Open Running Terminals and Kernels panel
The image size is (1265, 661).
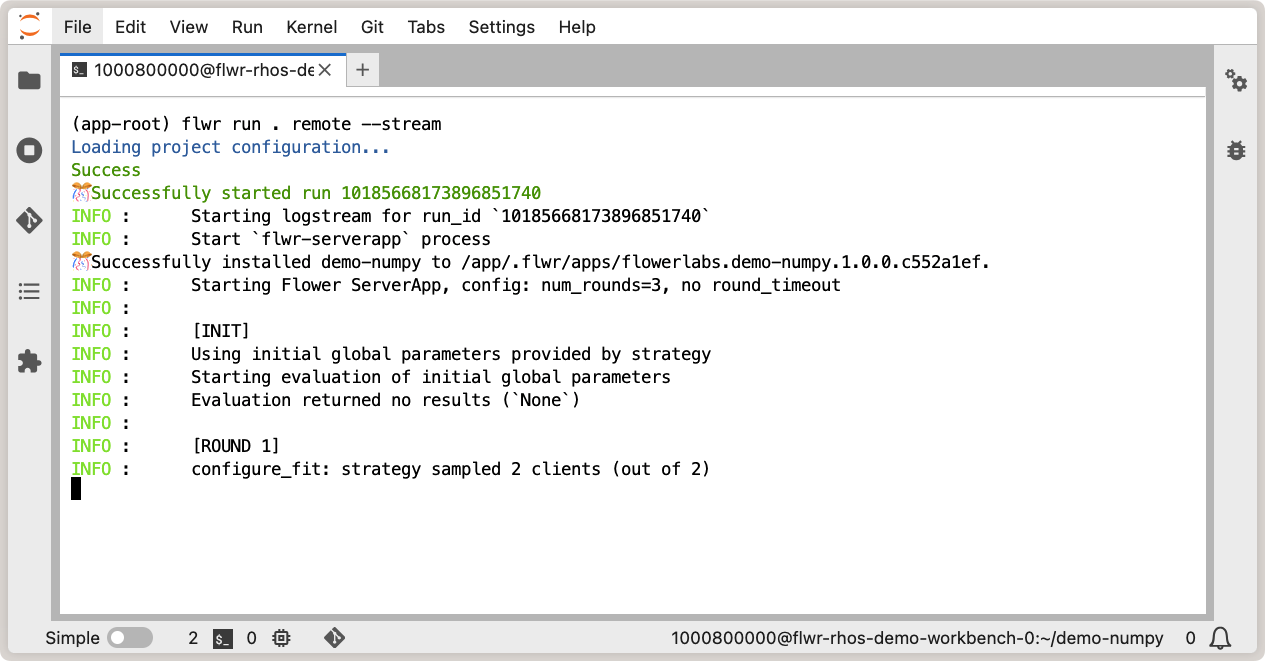point(29,151)
